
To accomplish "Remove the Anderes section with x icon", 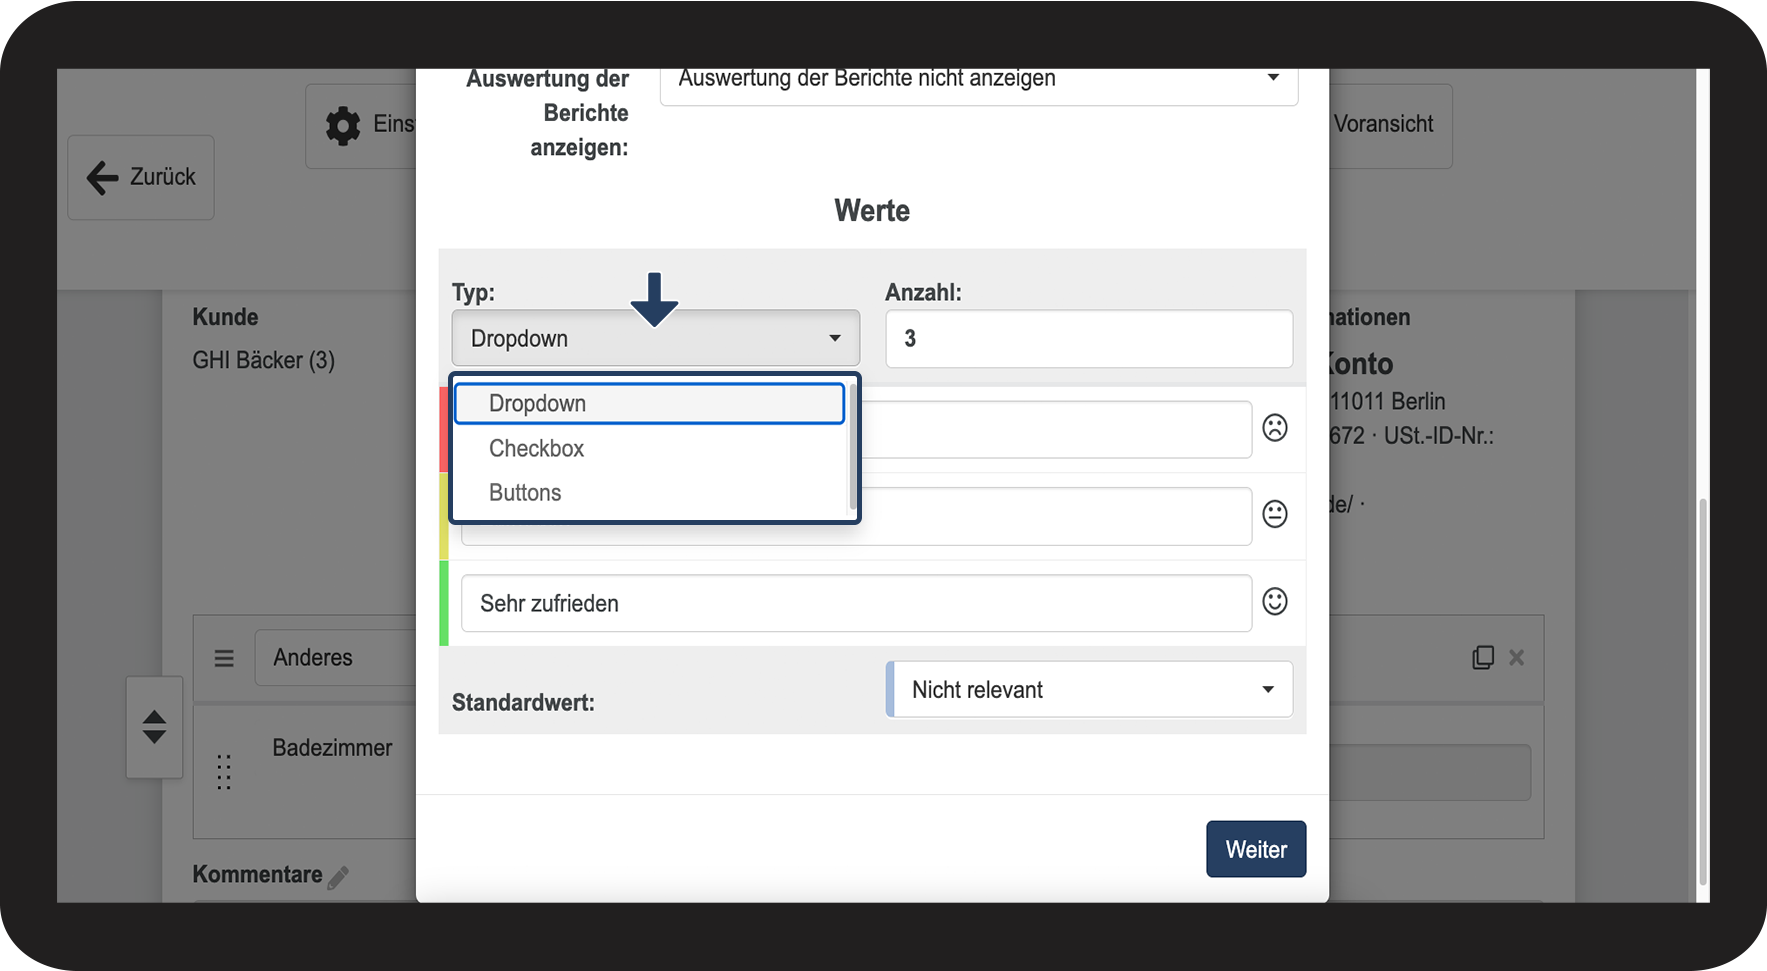I will point(1516,657).
